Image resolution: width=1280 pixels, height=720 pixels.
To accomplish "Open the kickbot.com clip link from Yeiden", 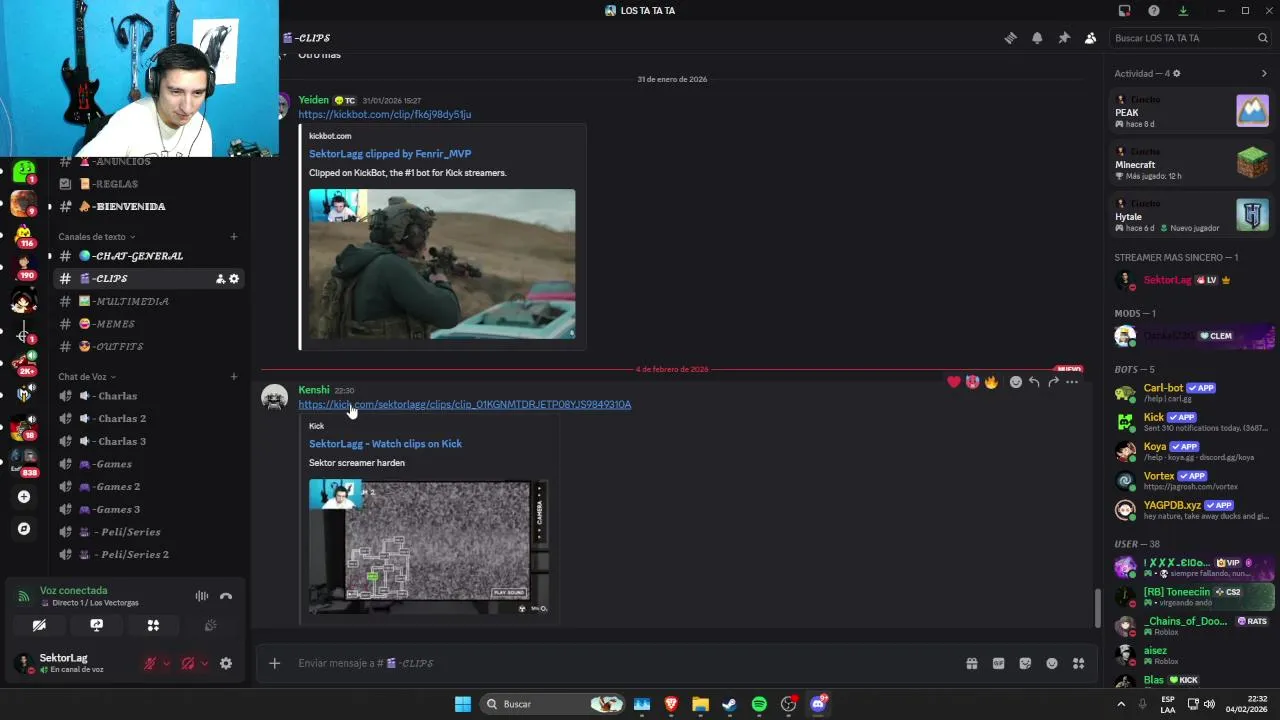I will coord(384,114).
